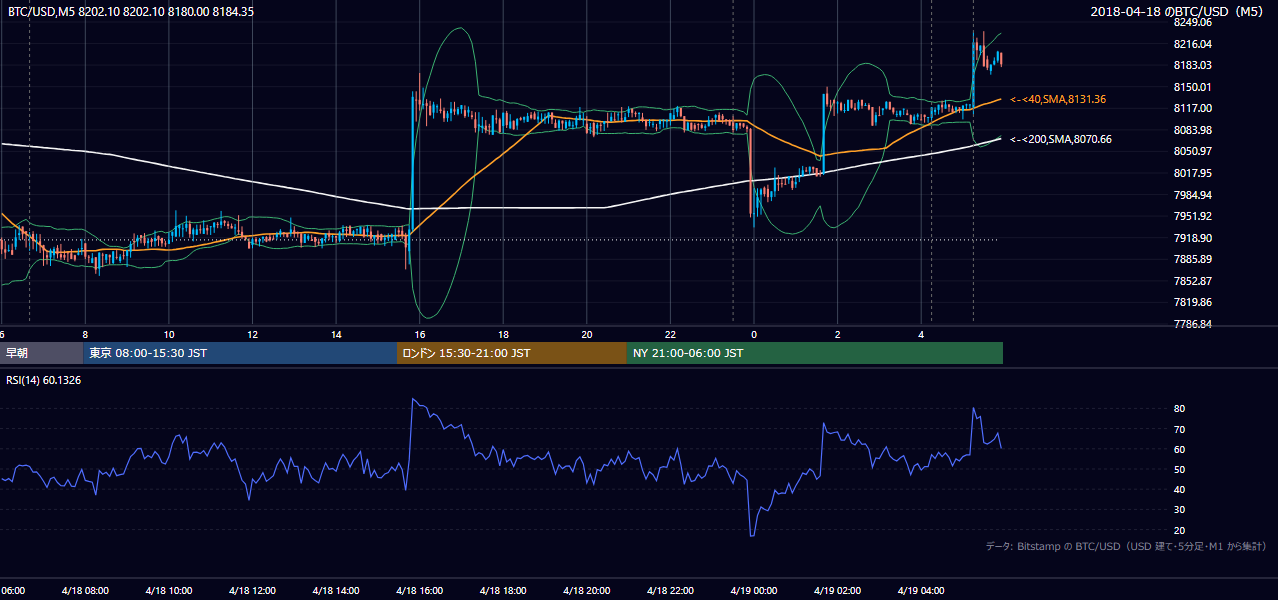Click the 4/18 10:00 time axis label
This screenshot has height=600, width=1278.
pyautogui.click(x=167, y=590)
